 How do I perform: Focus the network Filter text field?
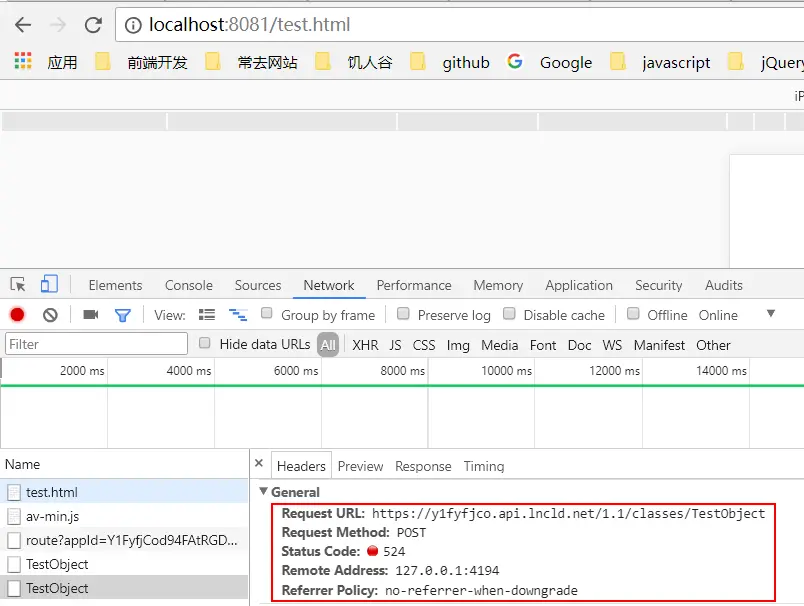(96, 344)
